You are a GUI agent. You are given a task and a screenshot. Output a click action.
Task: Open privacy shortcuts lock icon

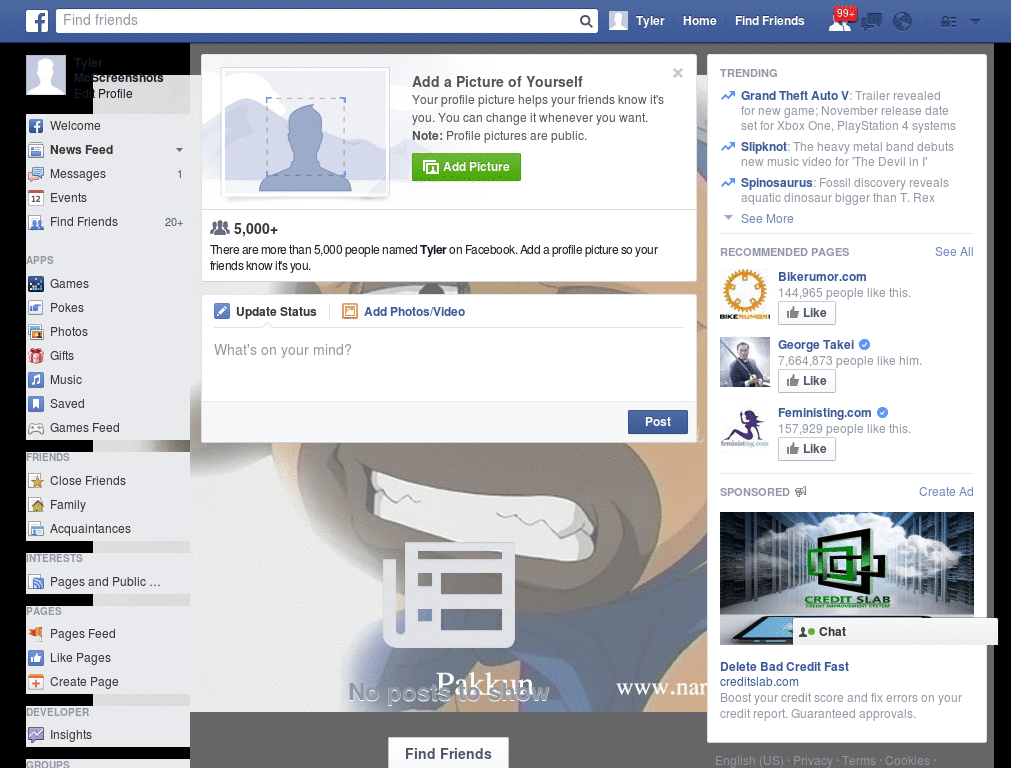948,22
